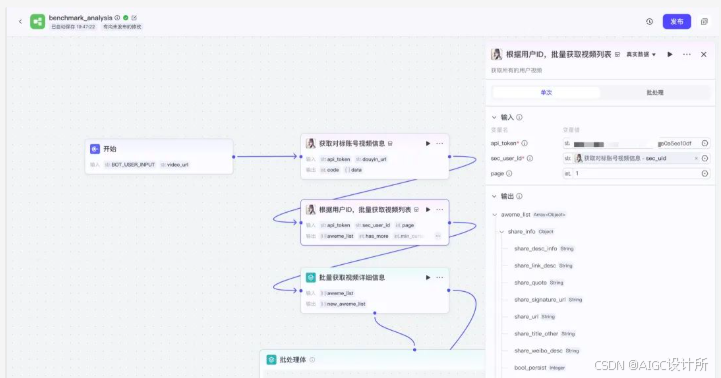Click the 开始 node output port
Viewport: 721px width, 378px height.
234,157
